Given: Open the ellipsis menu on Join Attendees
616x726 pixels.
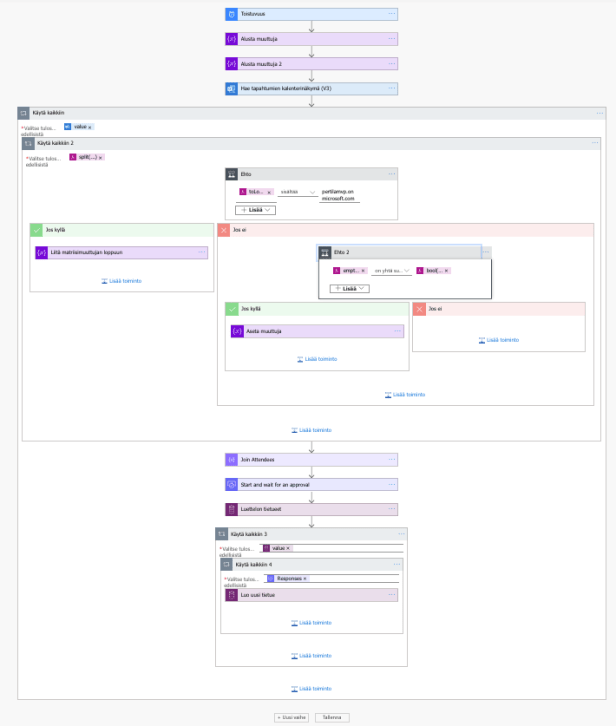Looking at the screenshot, I should pyautogui.click(x=392, y=460).
